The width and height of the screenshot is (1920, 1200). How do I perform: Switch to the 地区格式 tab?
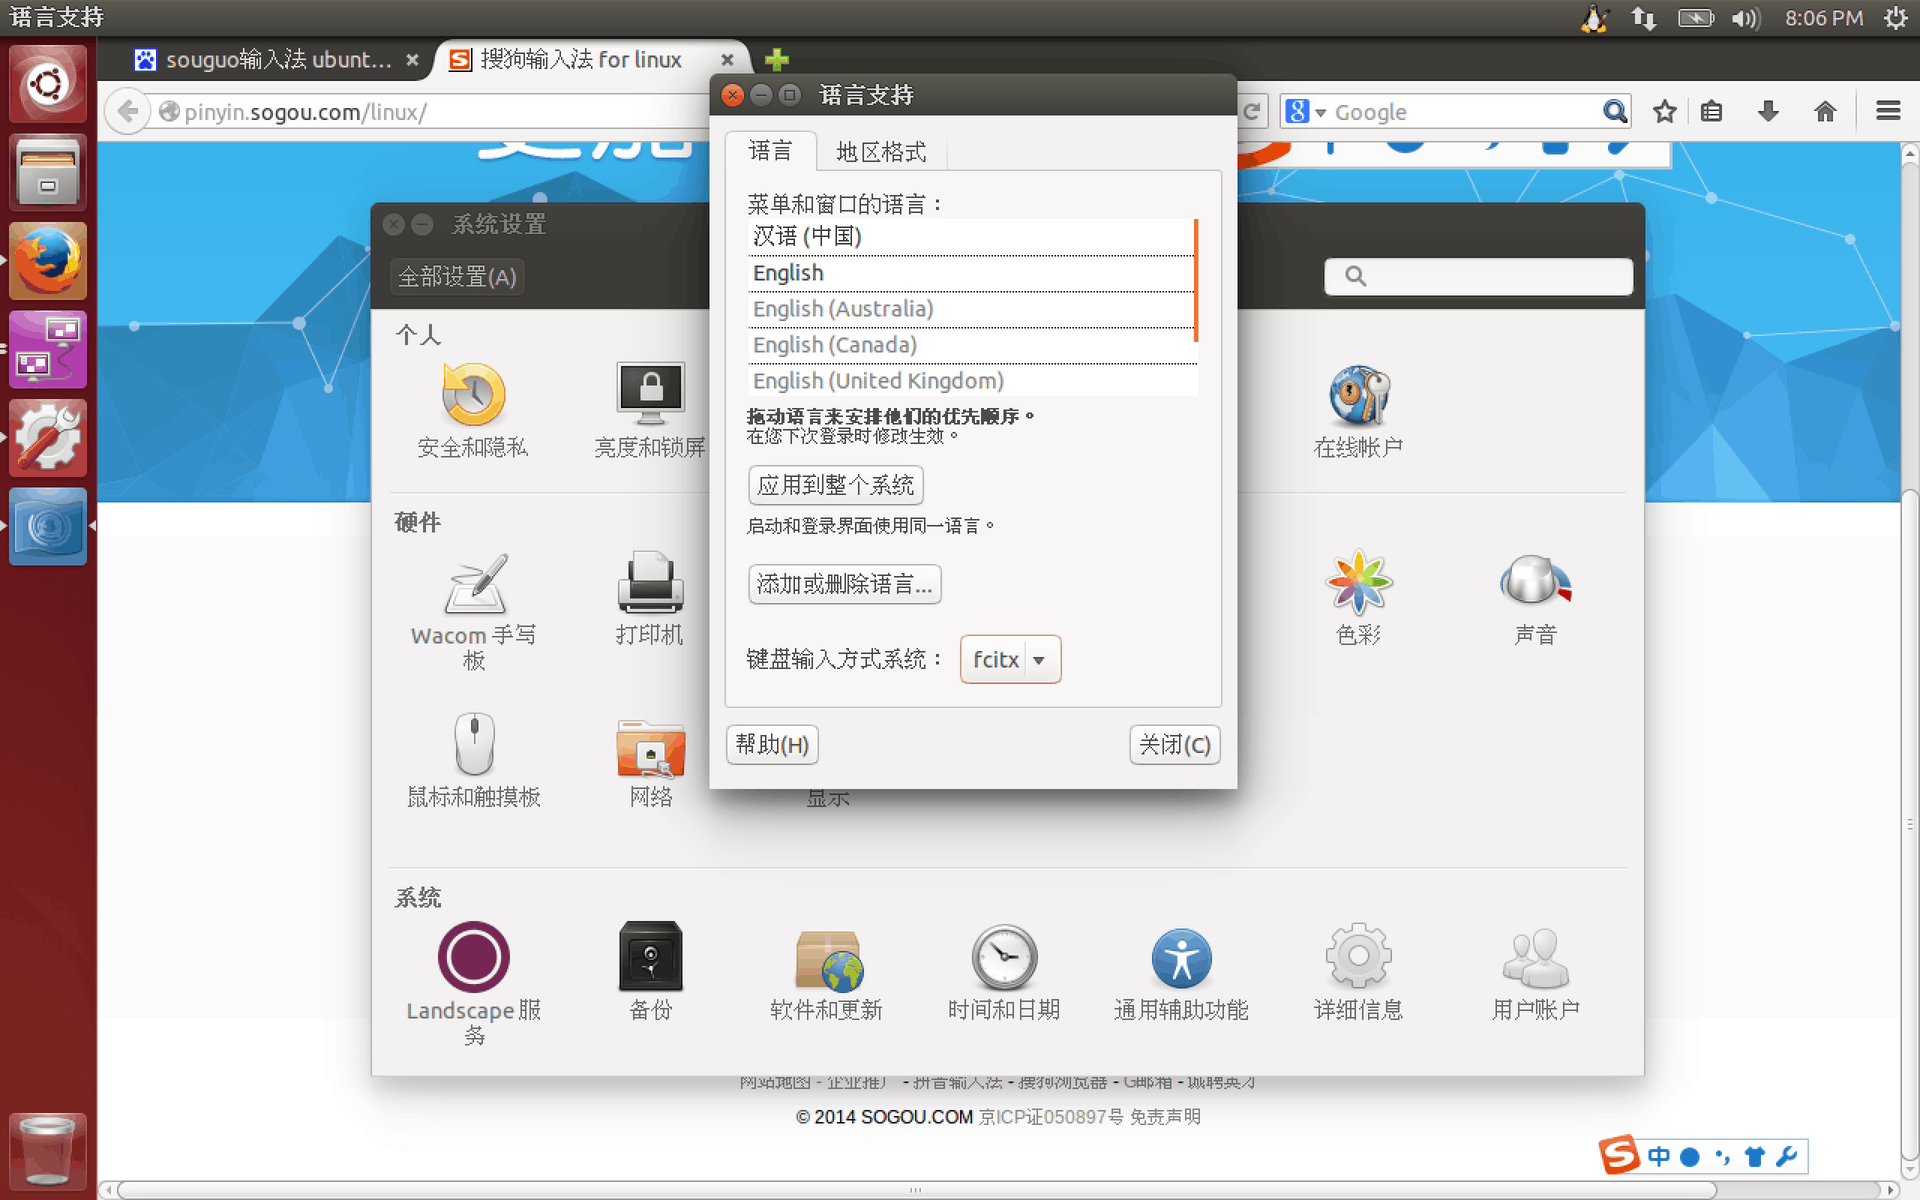881,152
